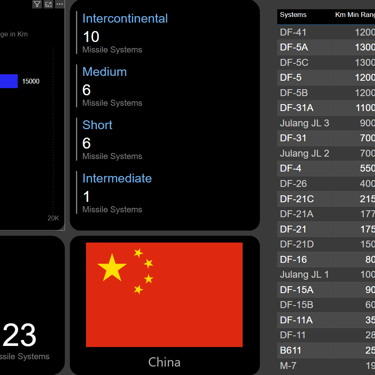375x375 pixels.
Task: Select the Julang JL 3 row
Action: click(326, 123)
